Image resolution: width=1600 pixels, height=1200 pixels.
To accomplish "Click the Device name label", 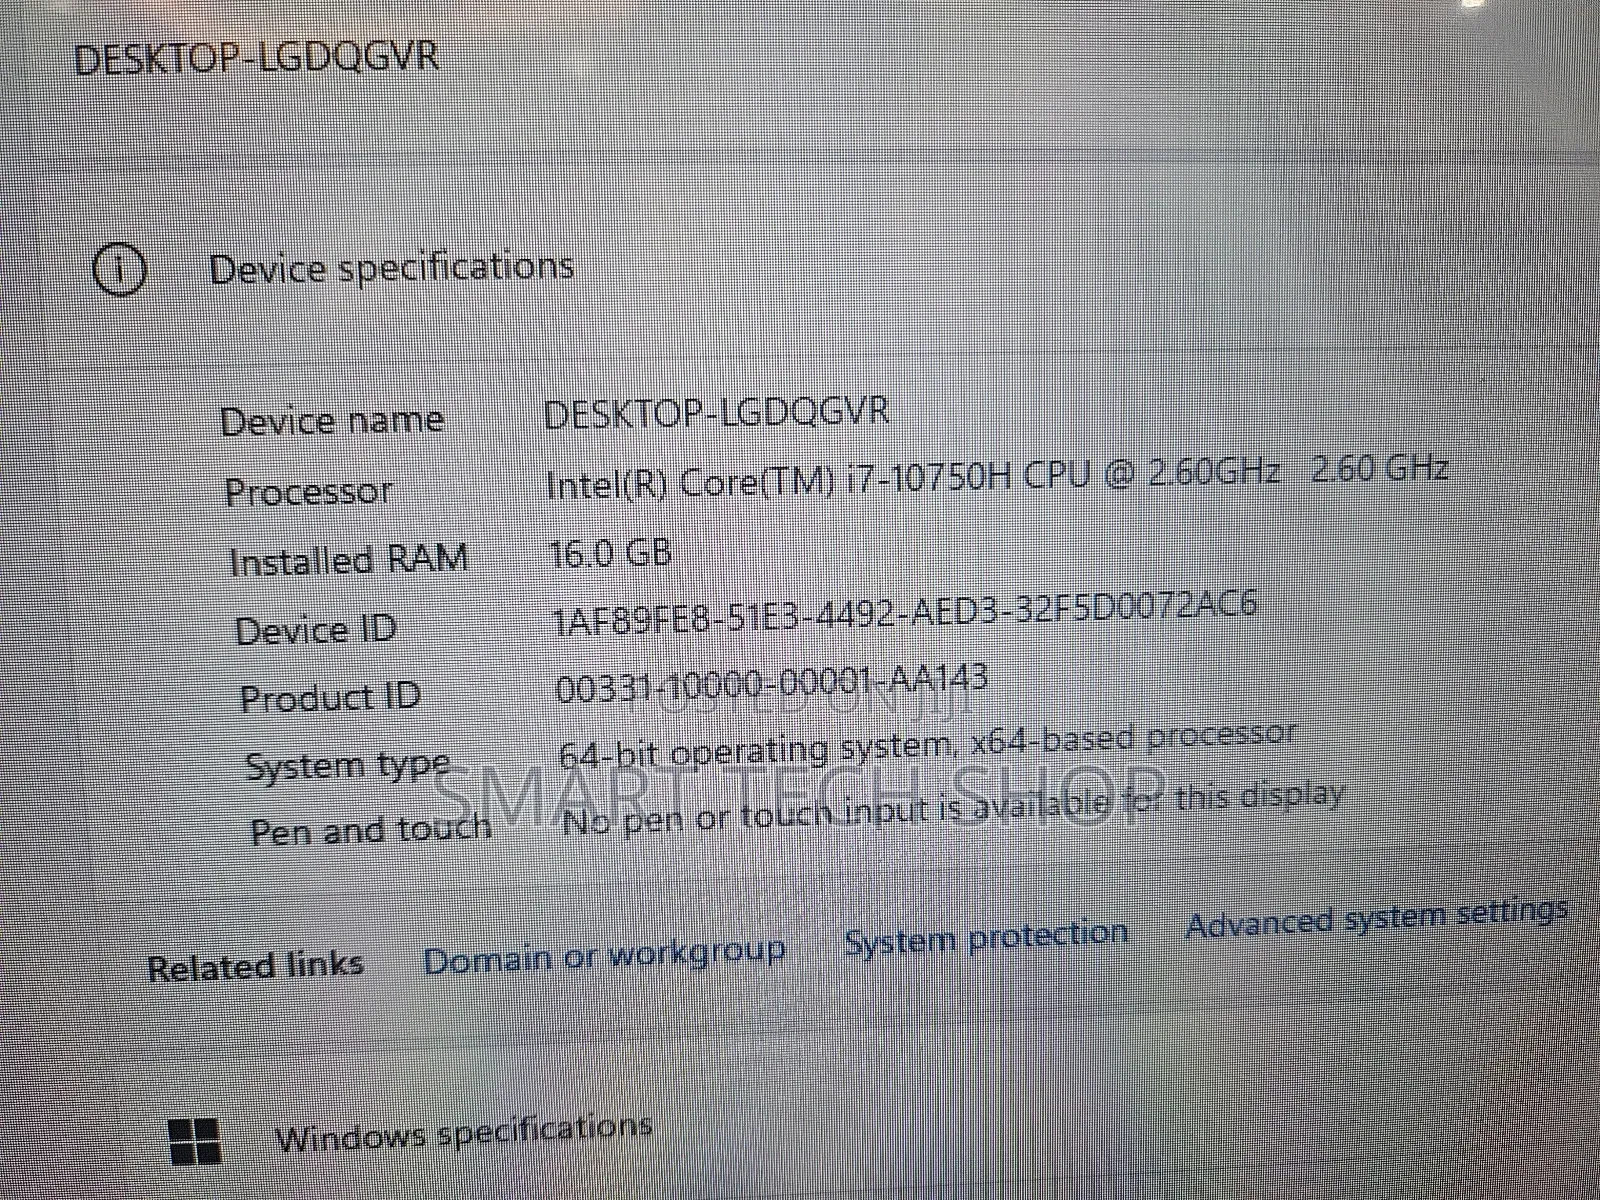I will (x=332, y=419).
